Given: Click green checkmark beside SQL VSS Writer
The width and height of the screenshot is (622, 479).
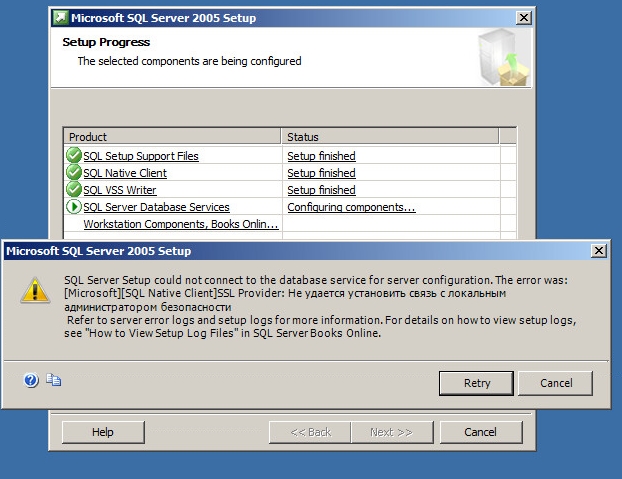Looking at the screenshot, I should pos(73,190).
